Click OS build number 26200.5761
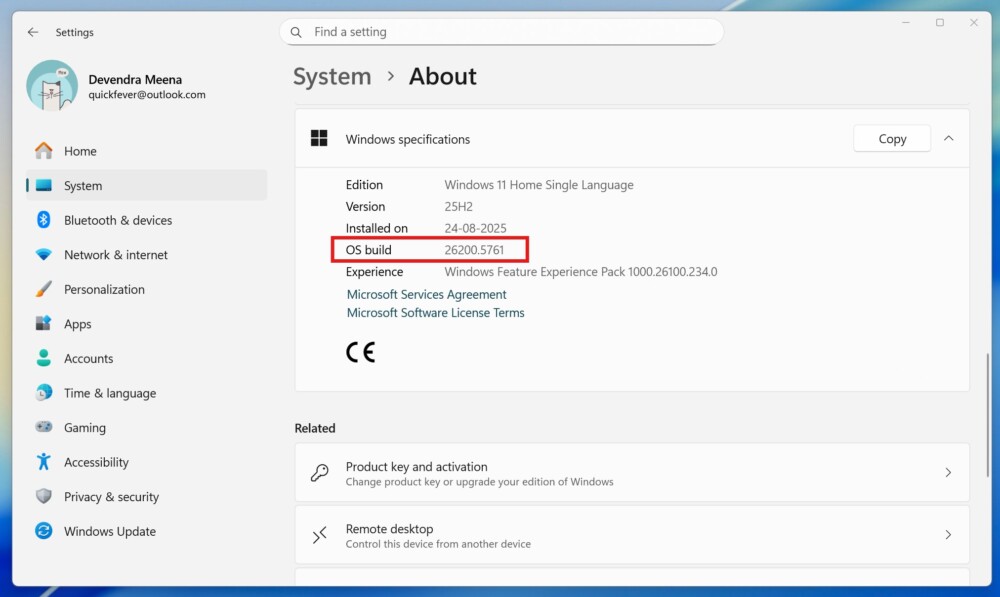 [x=474, y=250]
